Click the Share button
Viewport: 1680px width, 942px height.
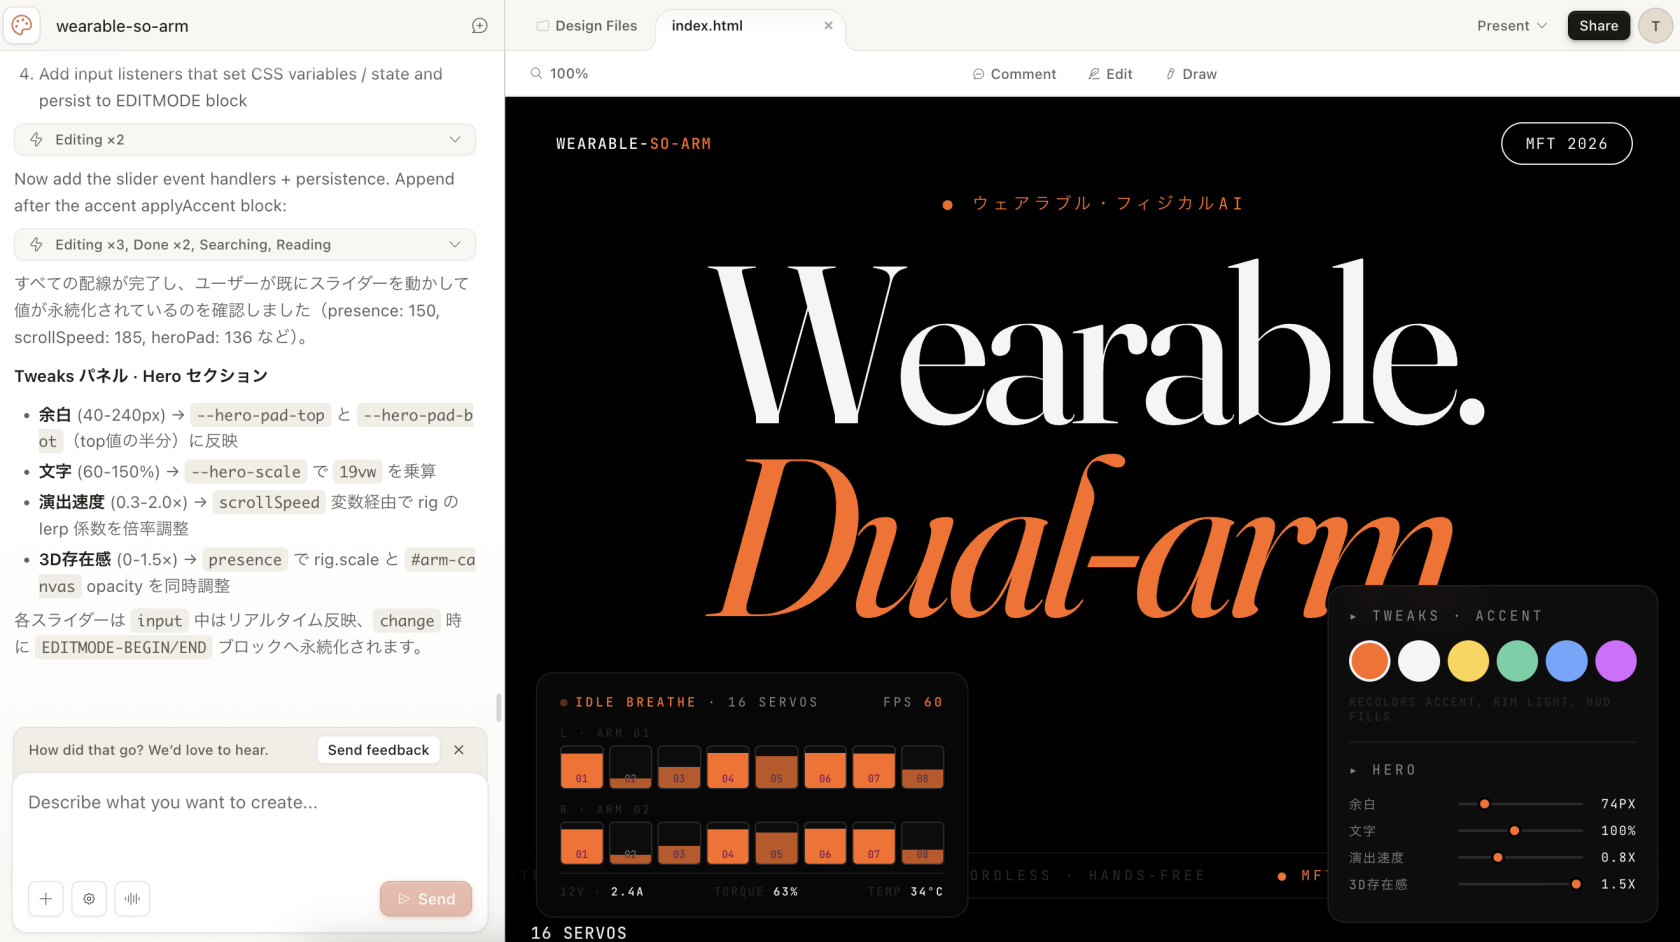pos(1599,26)
